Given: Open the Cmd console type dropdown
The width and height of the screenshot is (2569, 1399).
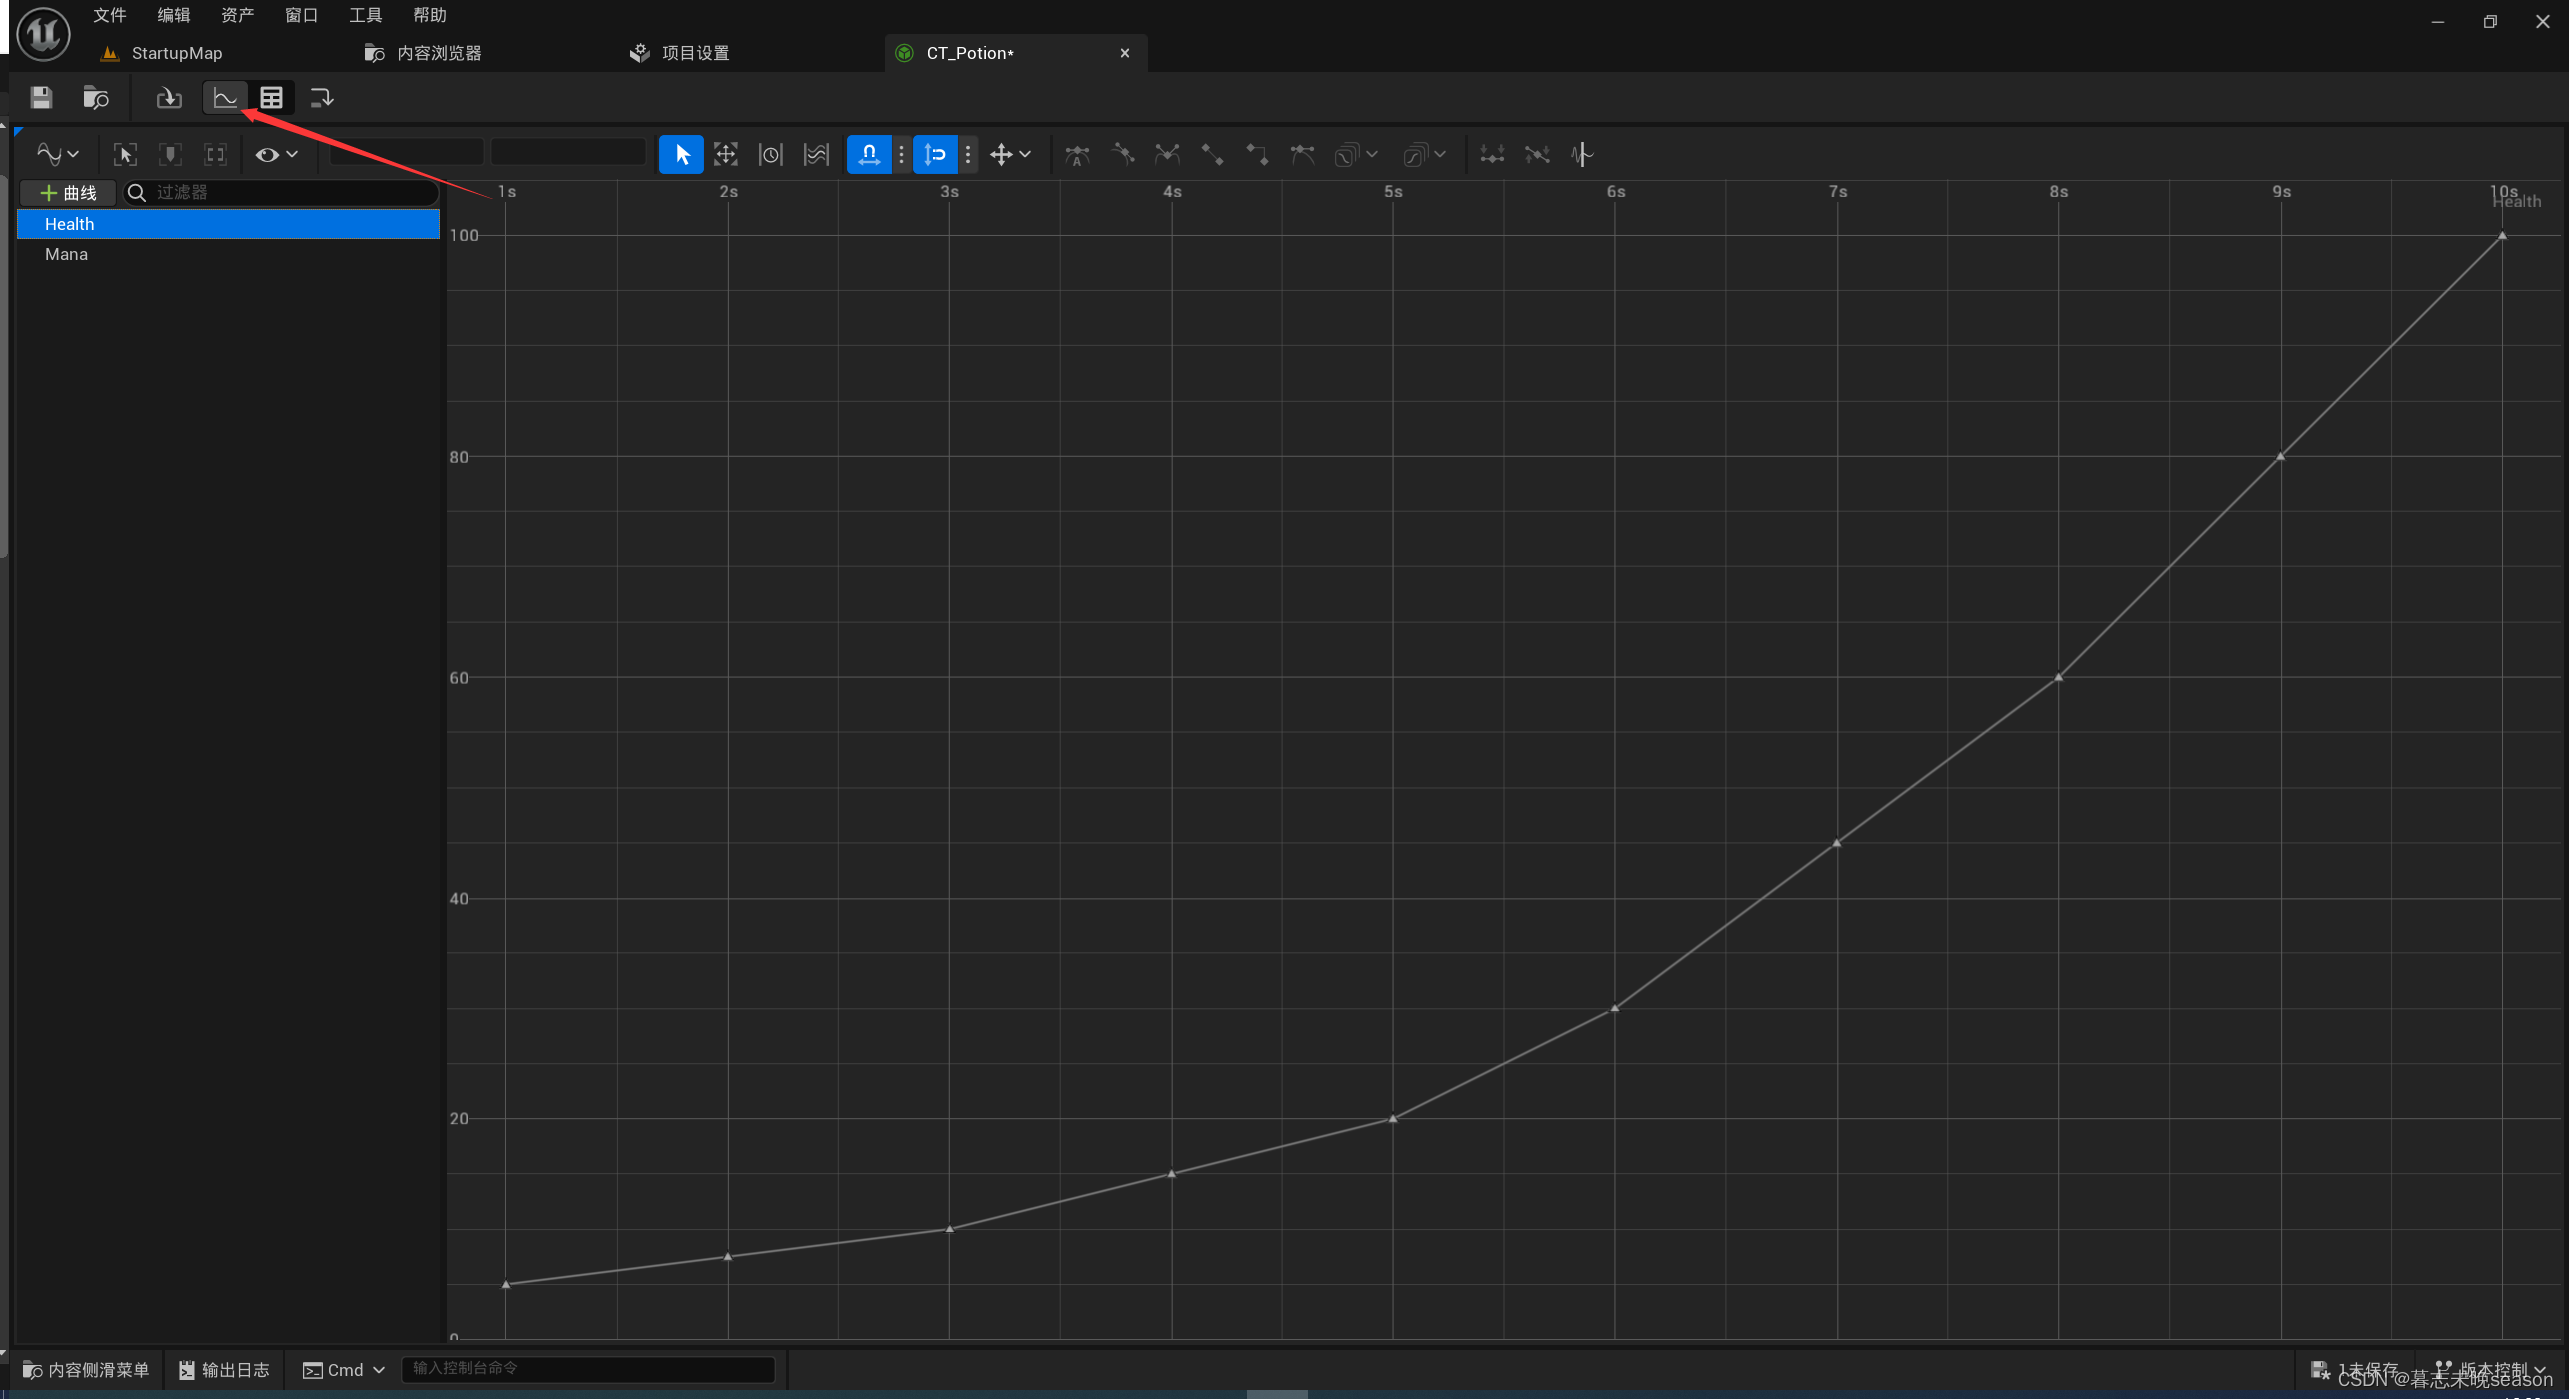Looking at the screenshot, I should click(x=344, y=1370).
